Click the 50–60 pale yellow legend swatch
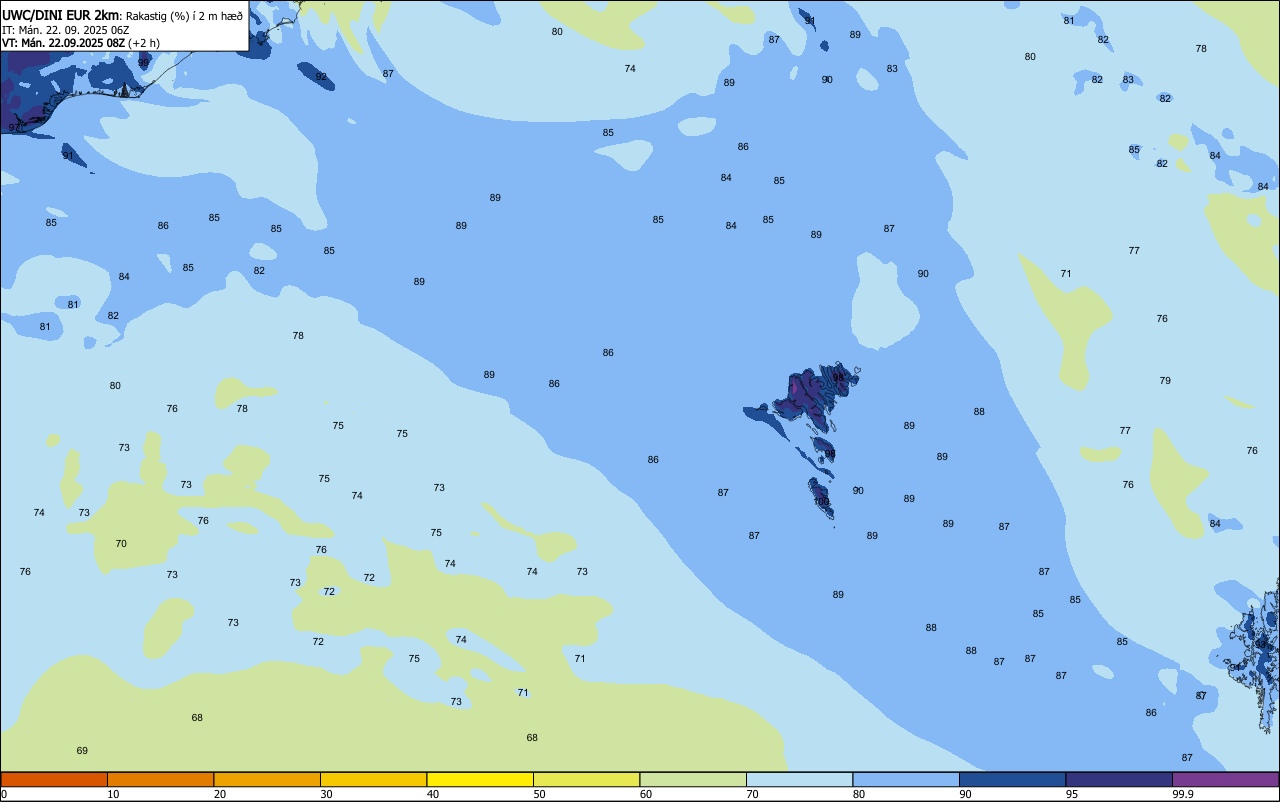Screen dimensions: 1280x802 (x=586, y=779)
